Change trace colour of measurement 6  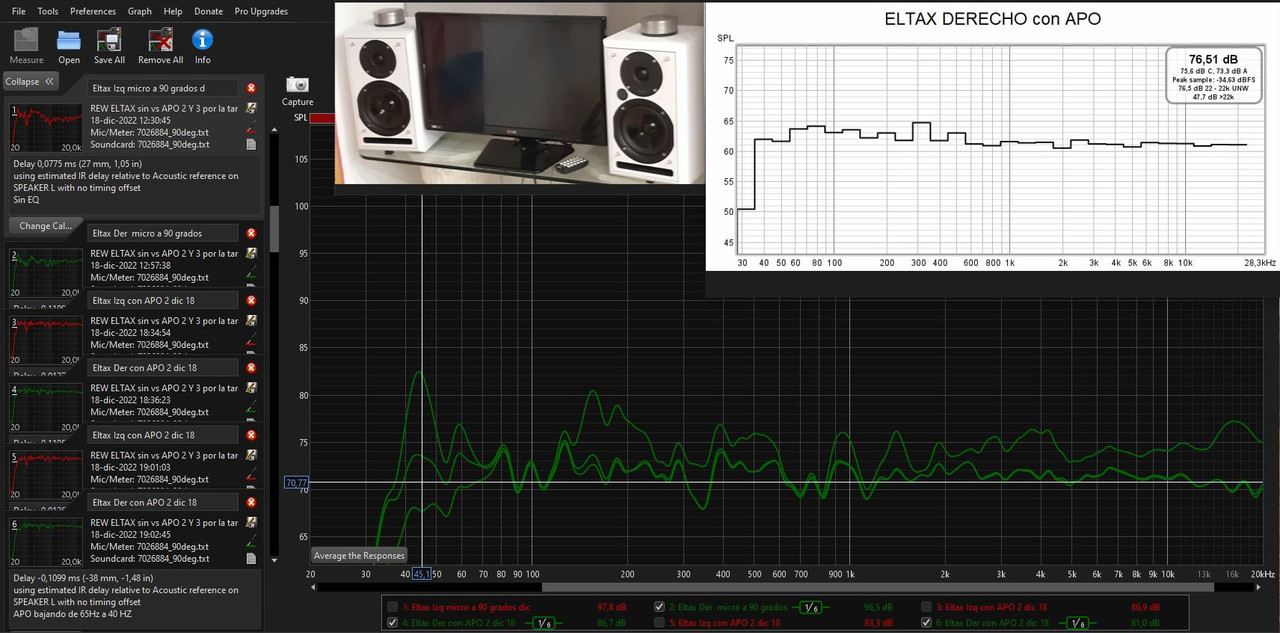tap(252, 540)
